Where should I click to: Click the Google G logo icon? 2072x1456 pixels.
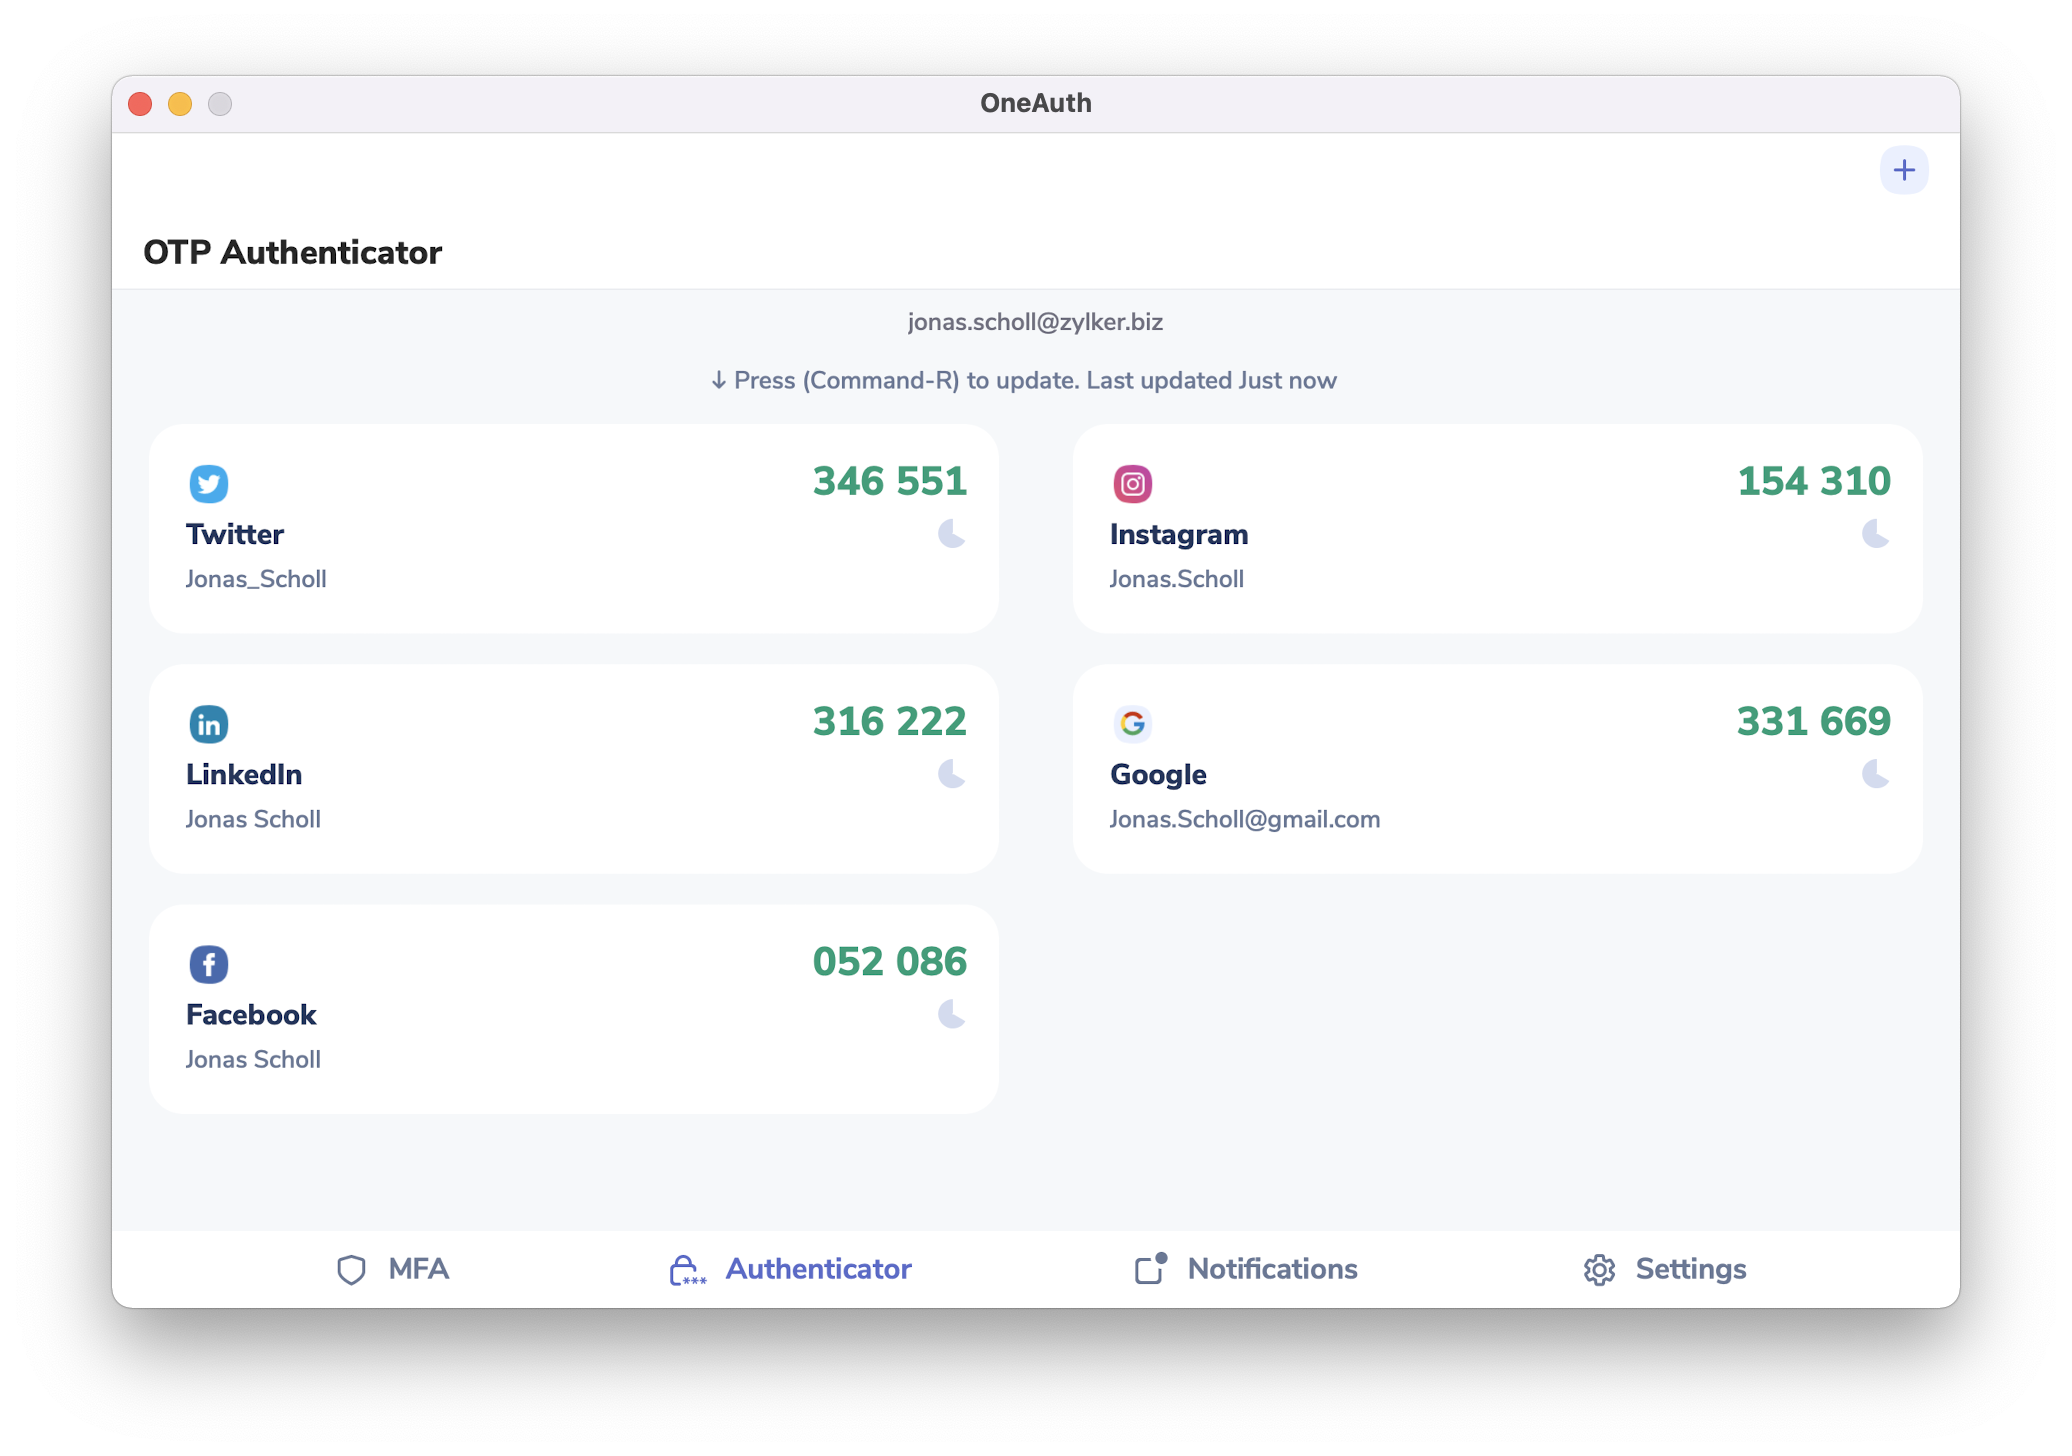pyautogui.click(x=1133, y=724)
